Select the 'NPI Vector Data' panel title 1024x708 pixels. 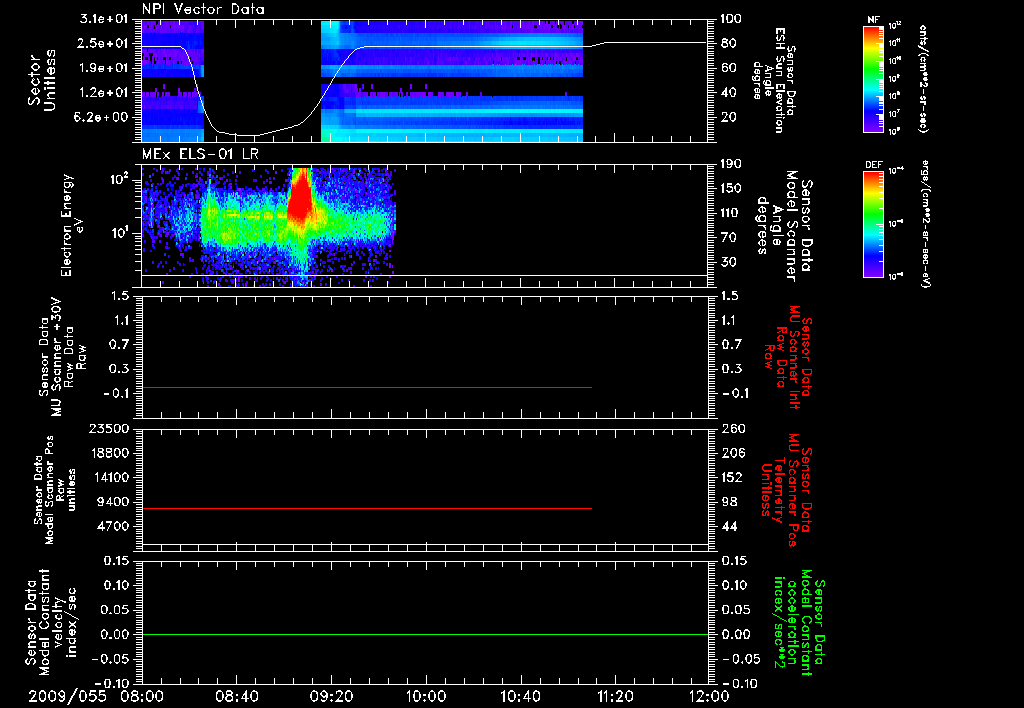(x=203, y=9)
